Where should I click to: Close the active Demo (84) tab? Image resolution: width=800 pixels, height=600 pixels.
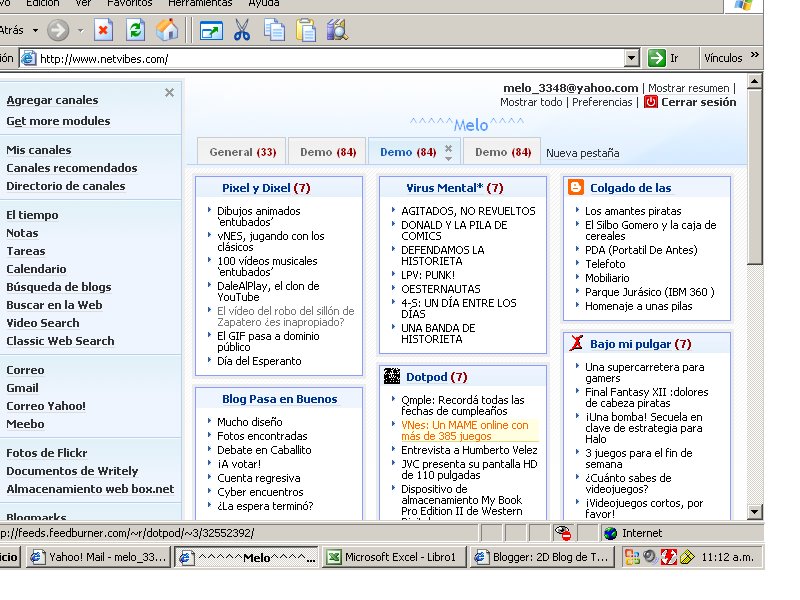[448, 148]
